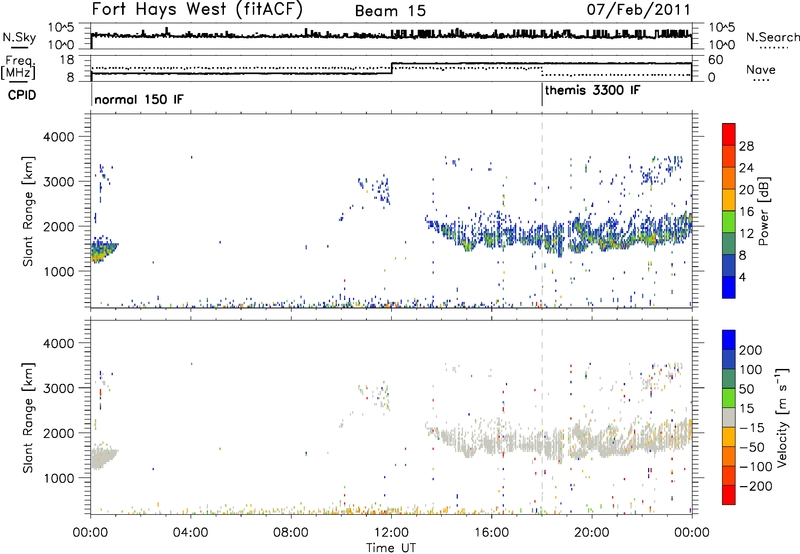The height and width of the screenshot is (554, 800).
Task: Click the '20:00' time tick label
Action: coord(591,532)
